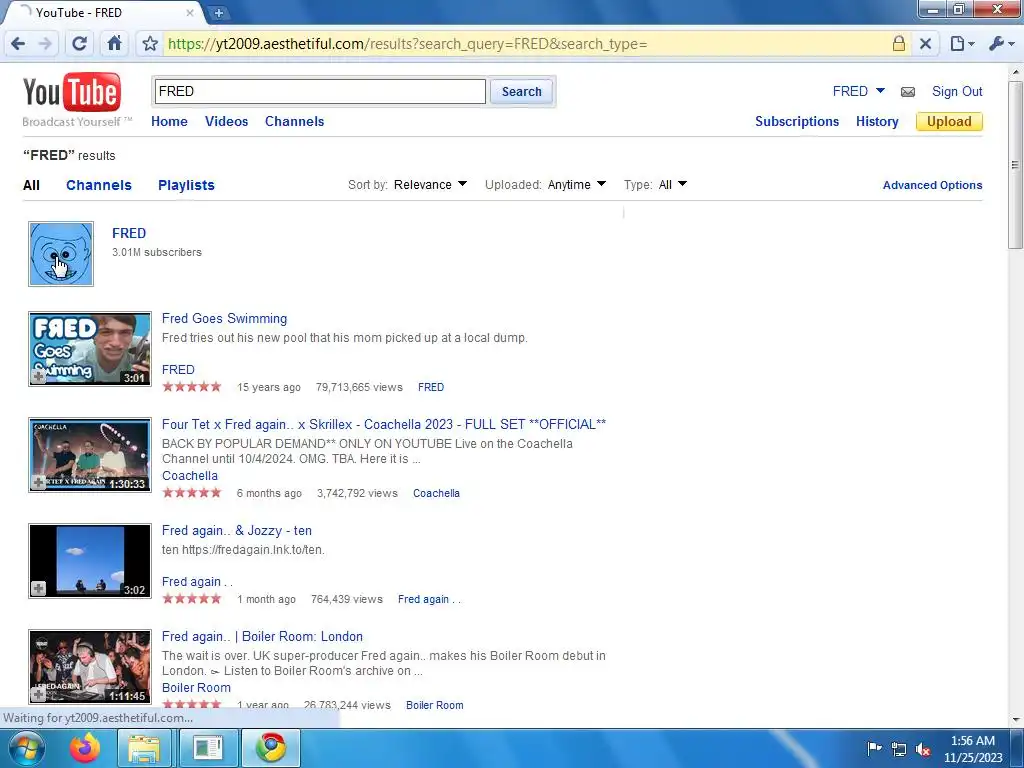Open Advanced Options link

(x=932, y=185)
